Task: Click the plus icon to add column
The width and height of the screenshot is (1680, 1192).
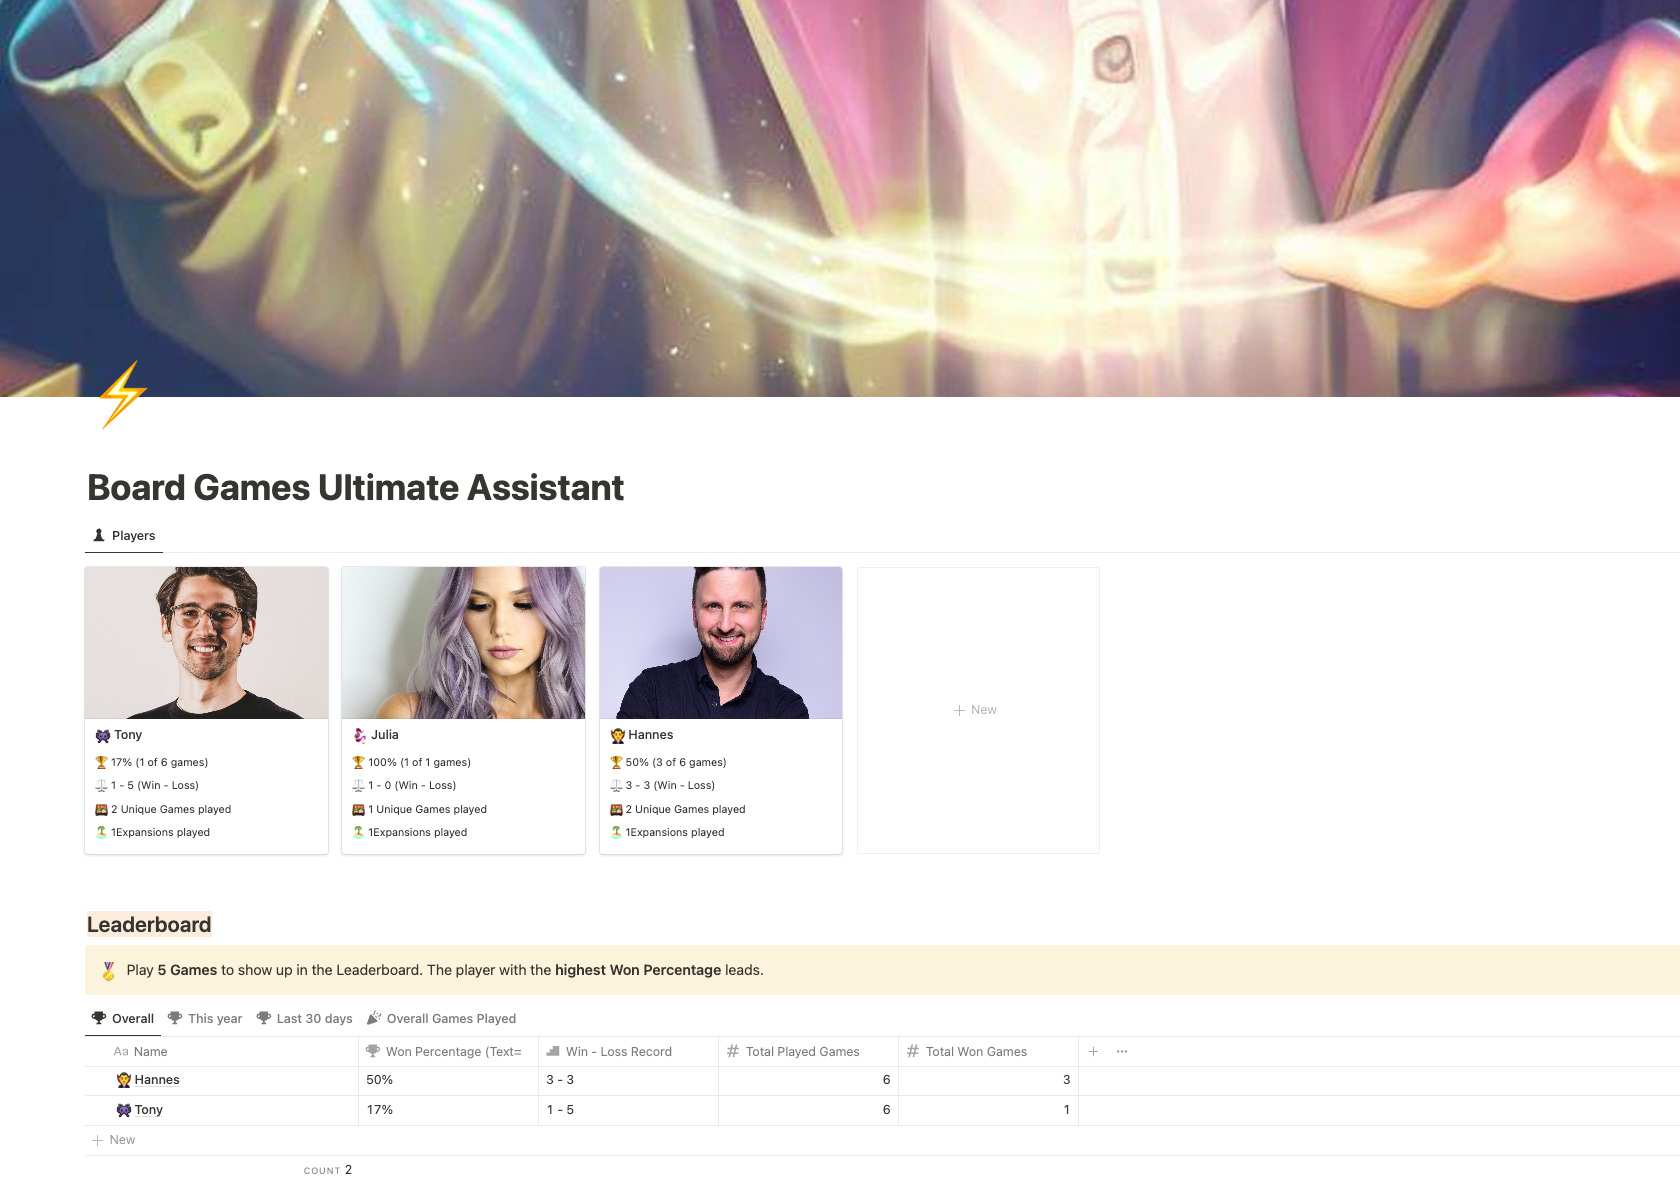Action: point(1093,1051)
